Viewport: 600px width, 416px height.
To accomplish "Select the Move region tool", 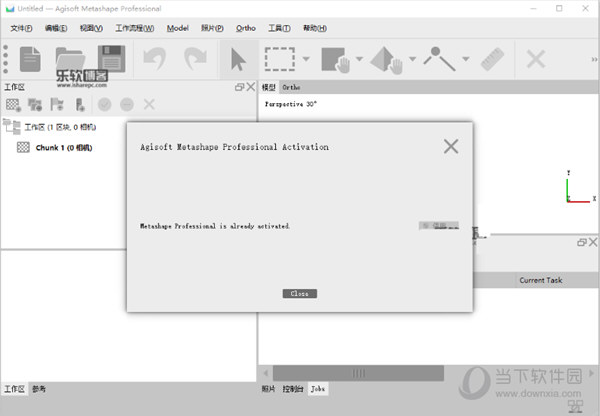I will coord(336,59).
